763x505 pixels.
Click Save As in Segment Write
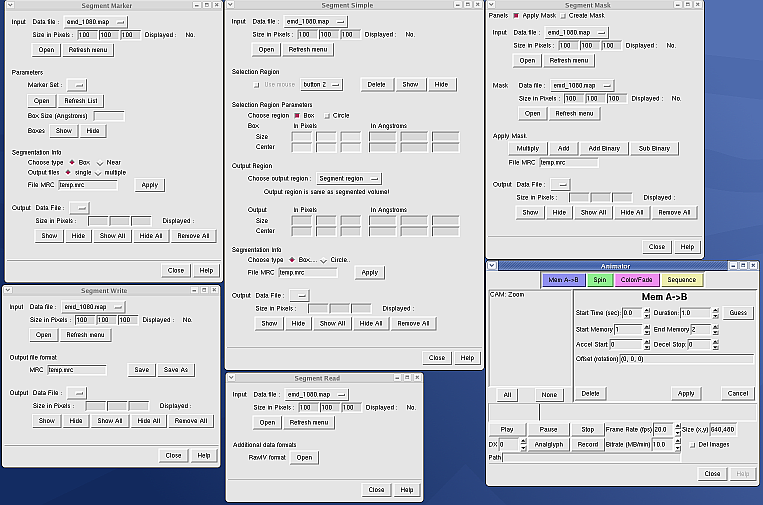point(175,370)
